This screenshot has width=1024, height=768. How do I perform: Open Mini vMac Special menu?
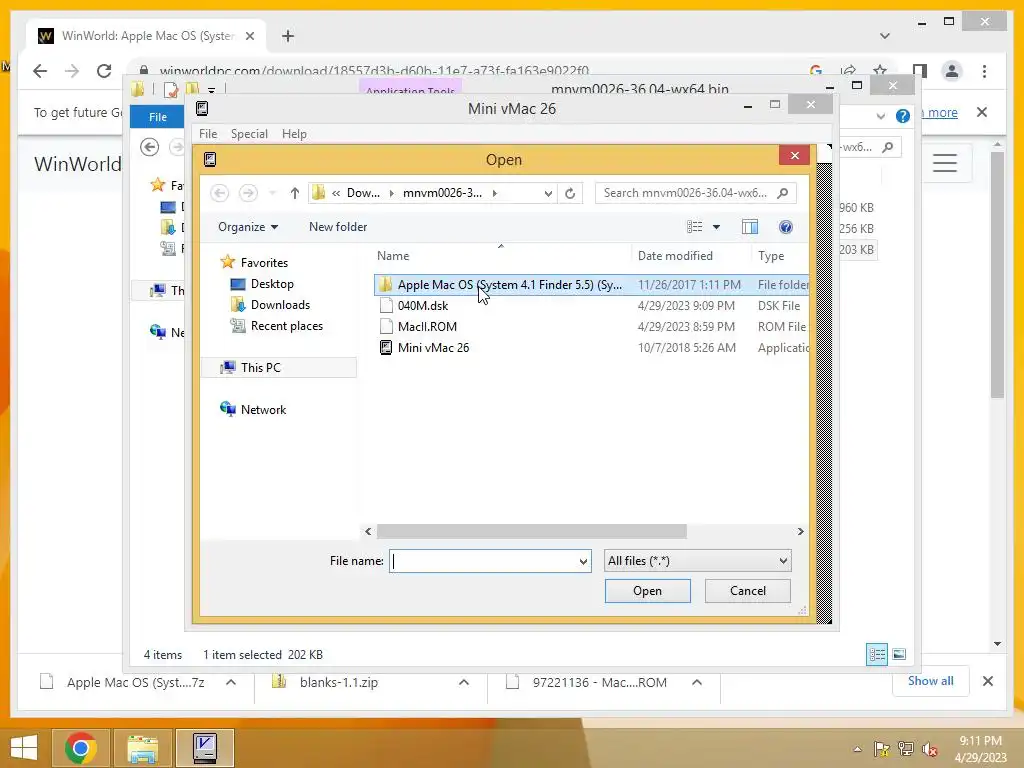(249, 134)
